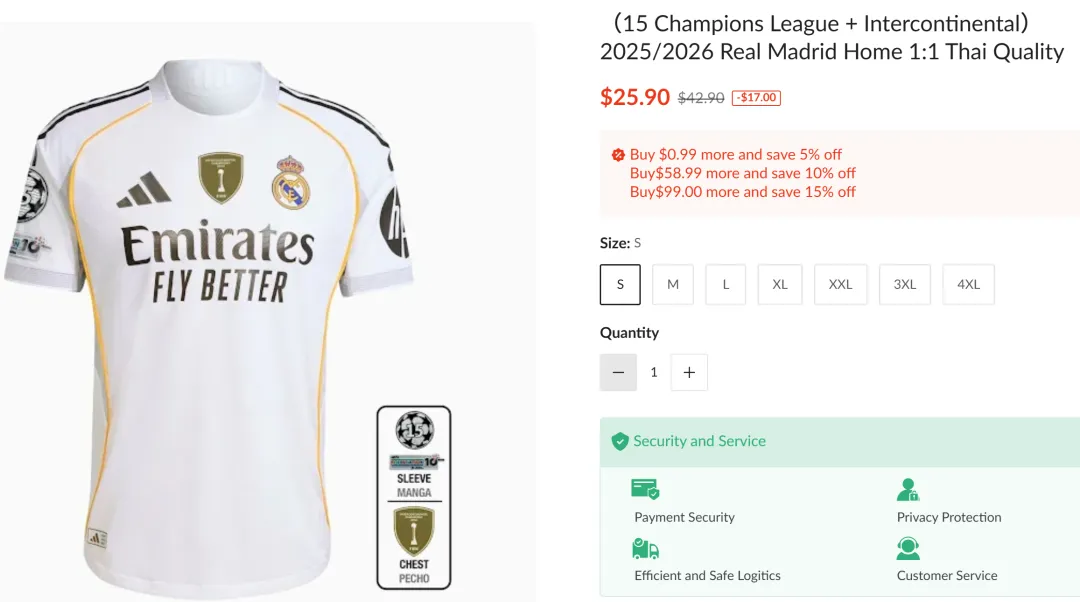Choose size L
Image resolution: width=1080 pixels, height=602 pixels.
coord(726,284)
